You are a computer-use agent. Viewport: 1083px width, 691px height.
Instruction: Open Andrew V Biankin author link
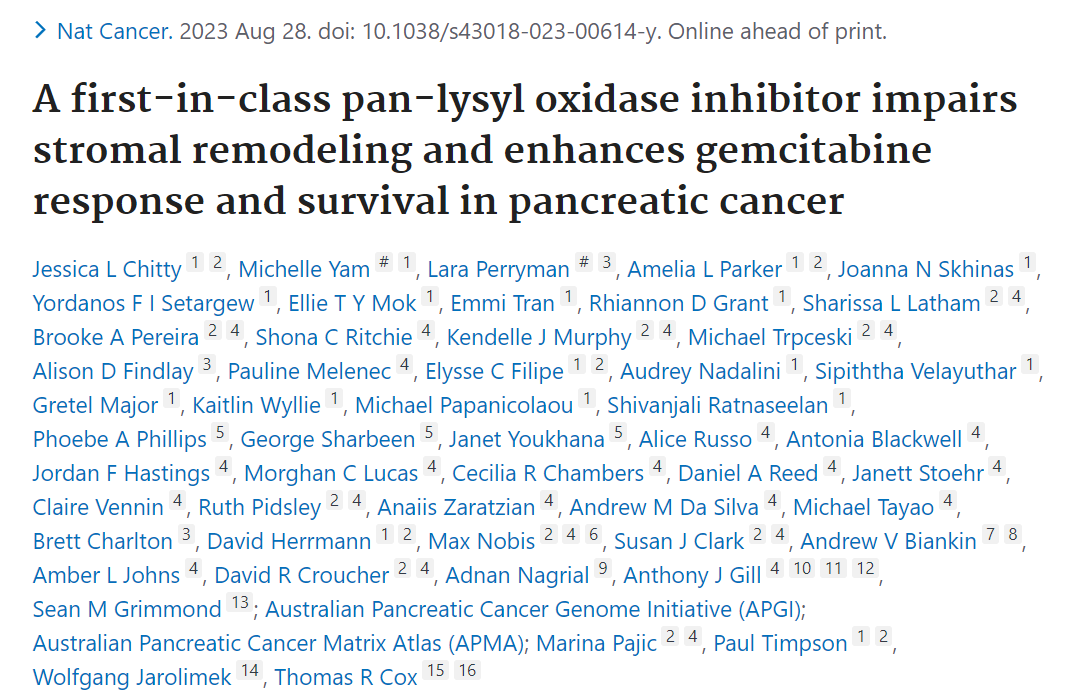pyautogui.click(x=888, y=540)
